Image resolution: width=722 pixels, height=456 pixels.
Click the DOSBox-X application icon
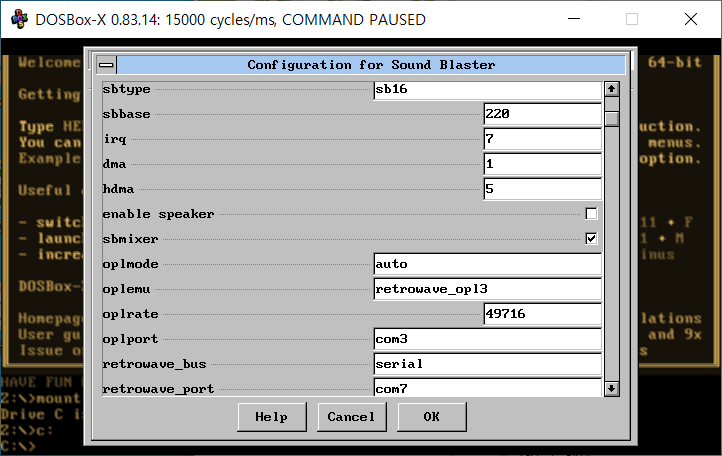[19, 19]
